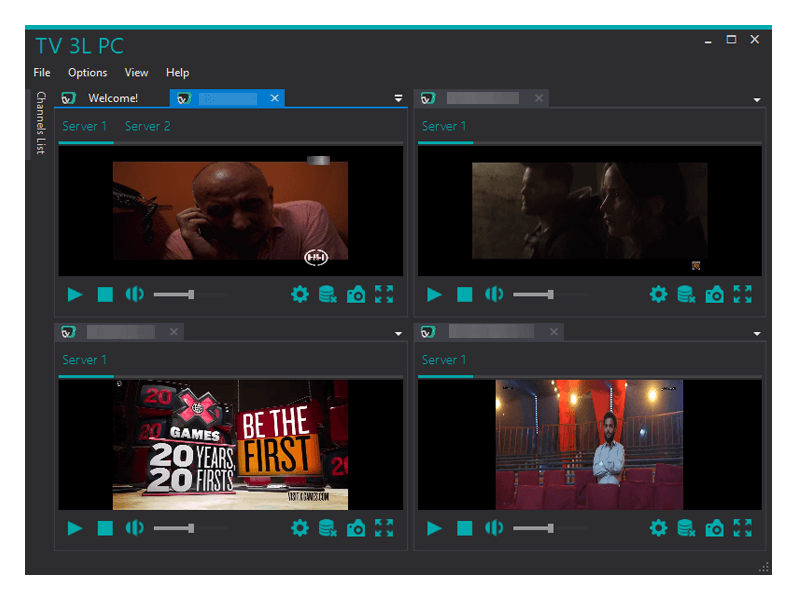
Task: Switch to the Welcome! tab
Action: tap(112, 98)
